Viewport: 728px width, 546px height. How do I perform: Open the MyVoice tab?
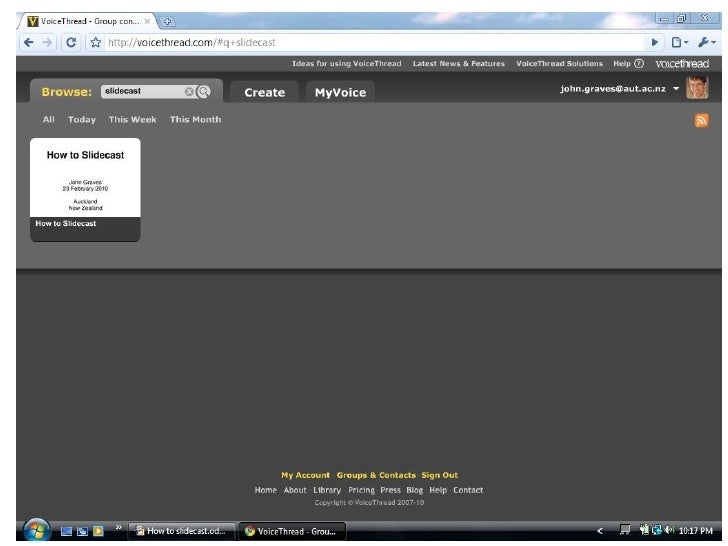click(340, 92)
